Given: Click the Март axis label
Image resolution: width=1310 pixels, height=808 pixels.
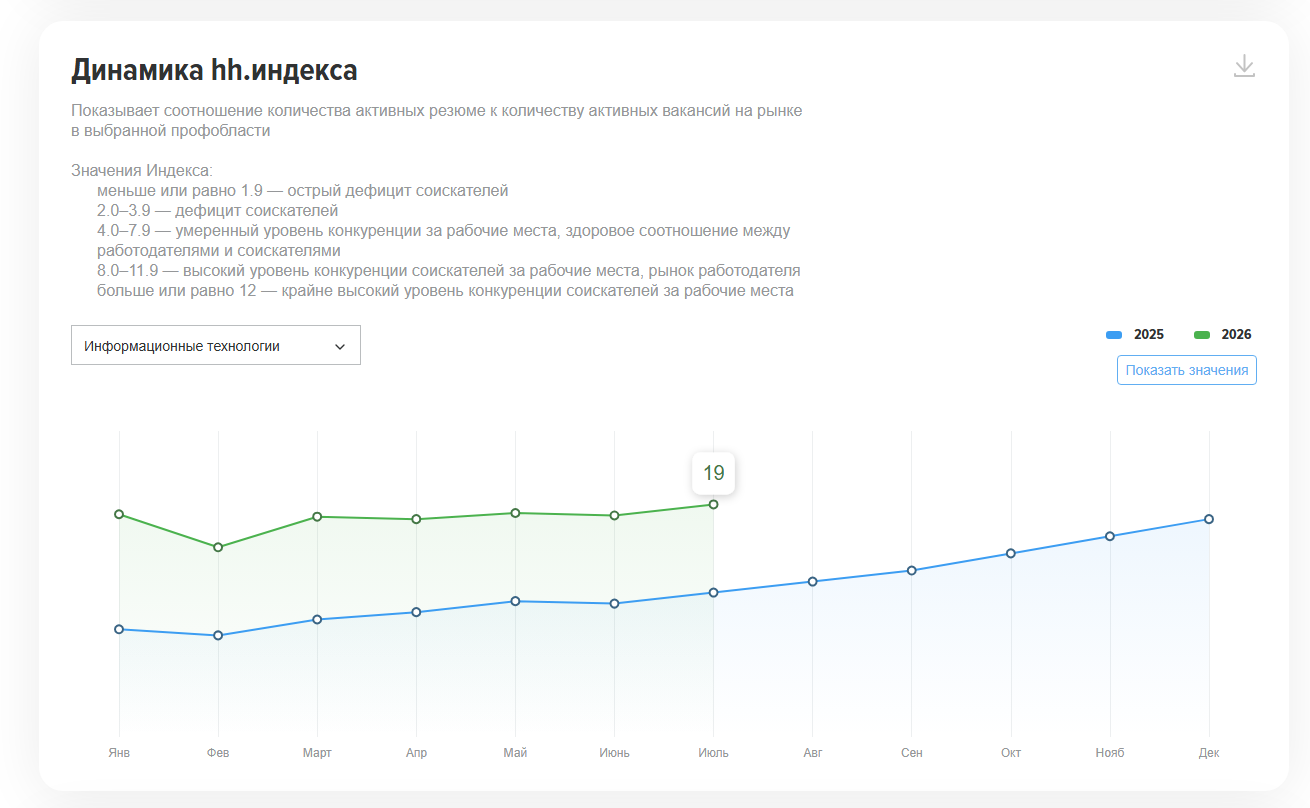Looking at the screenshot, I should 317,753.
